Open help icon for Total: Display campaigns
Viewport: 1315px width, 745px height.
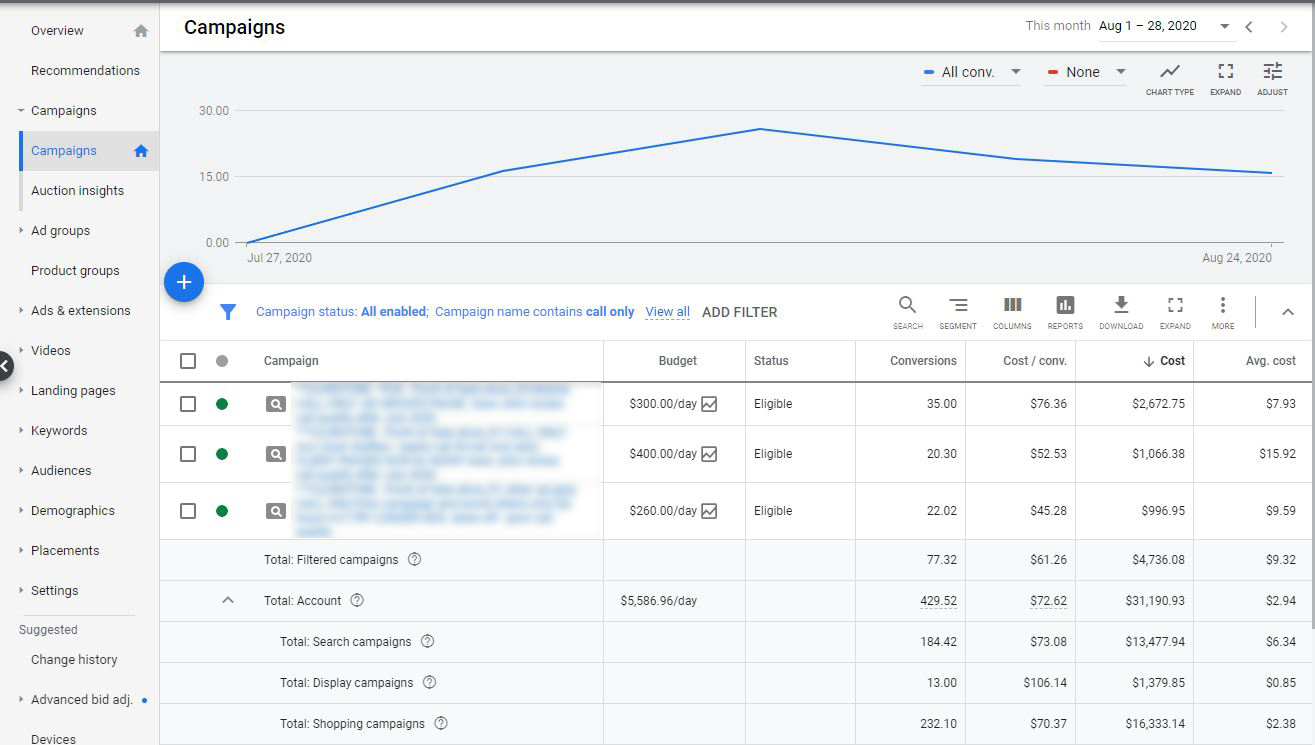pos(429,683)
